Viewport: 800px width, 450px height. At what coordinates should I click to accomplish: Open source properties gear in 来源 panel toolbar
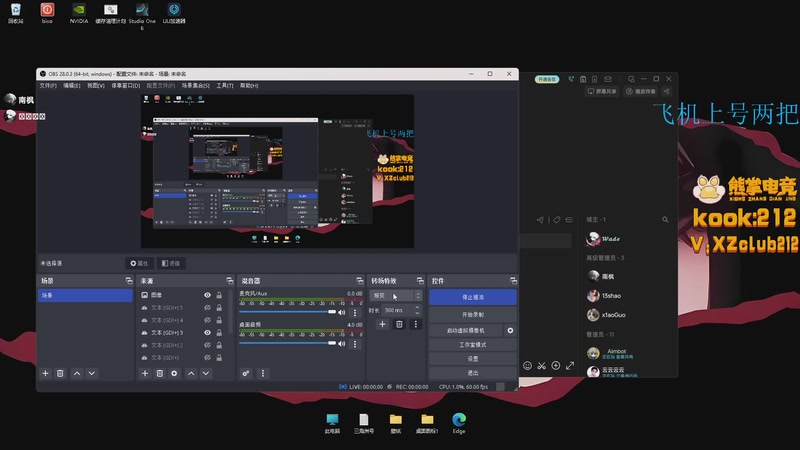(x=174, y=373)
